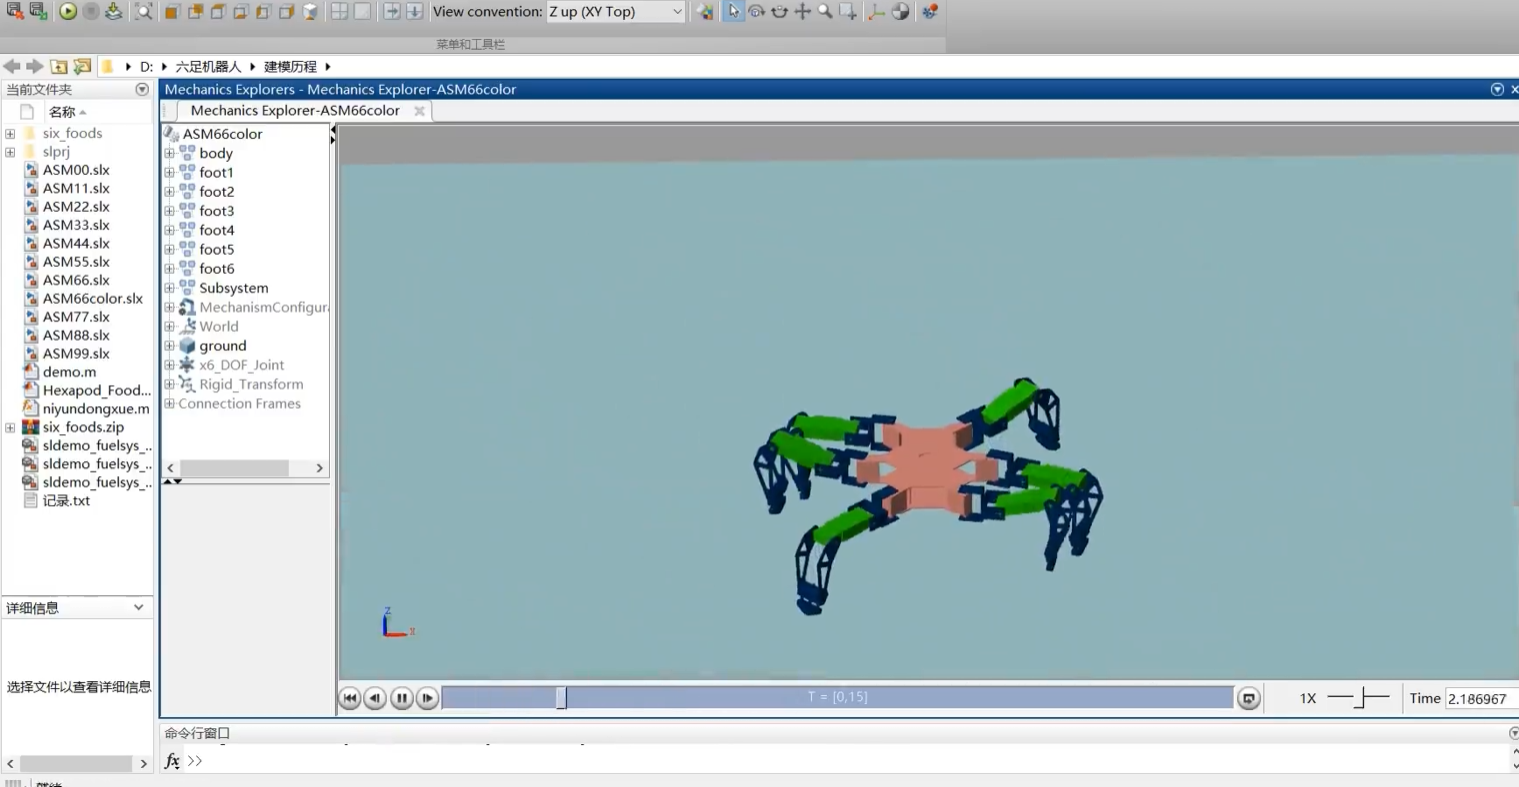Open the current folder panel actions menu
The width and height of the screenshot is (1519, 787).
point(142,89)
